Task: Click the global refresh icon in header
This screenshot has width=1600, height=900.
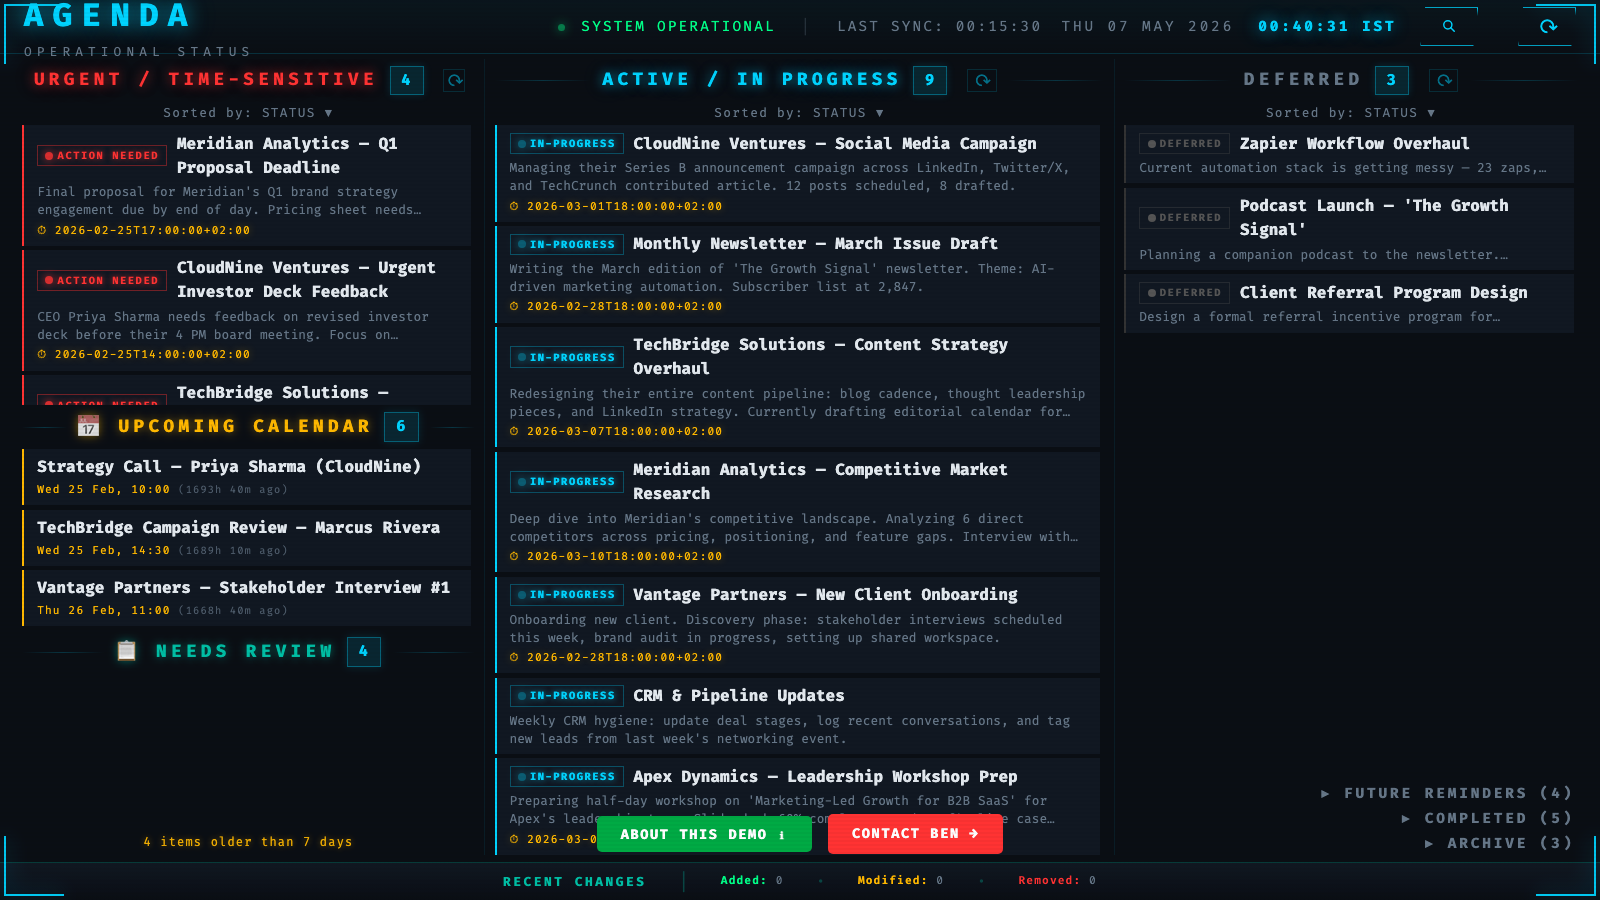Action: click(x=1548, y=27)
